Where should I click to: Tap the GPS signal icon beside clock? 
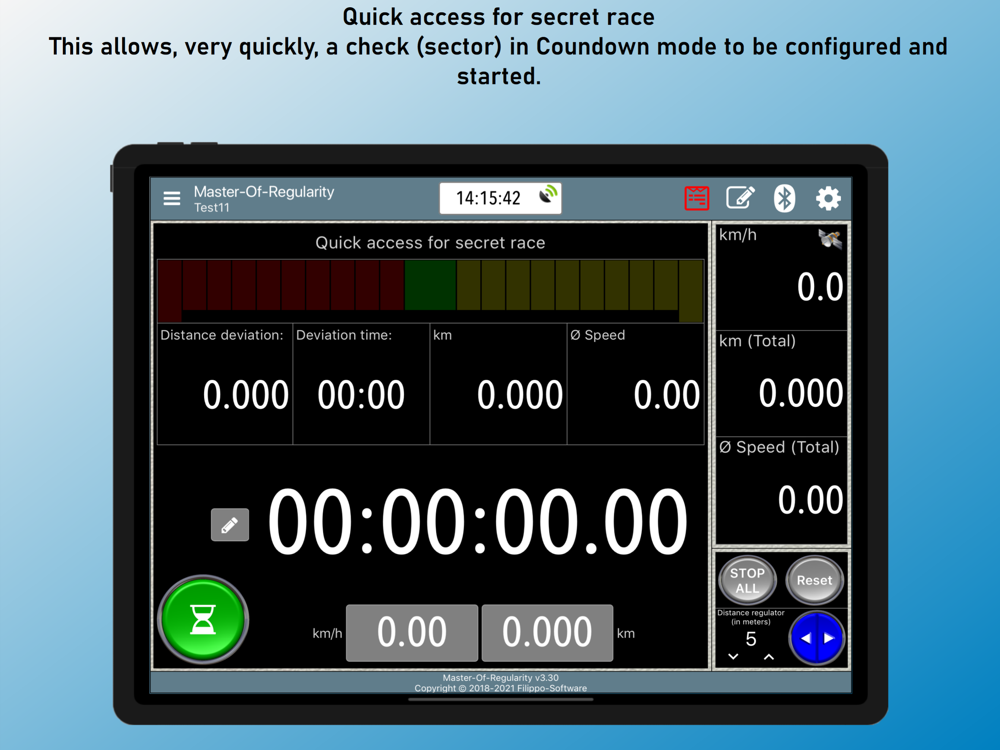[x=548, y=195]
